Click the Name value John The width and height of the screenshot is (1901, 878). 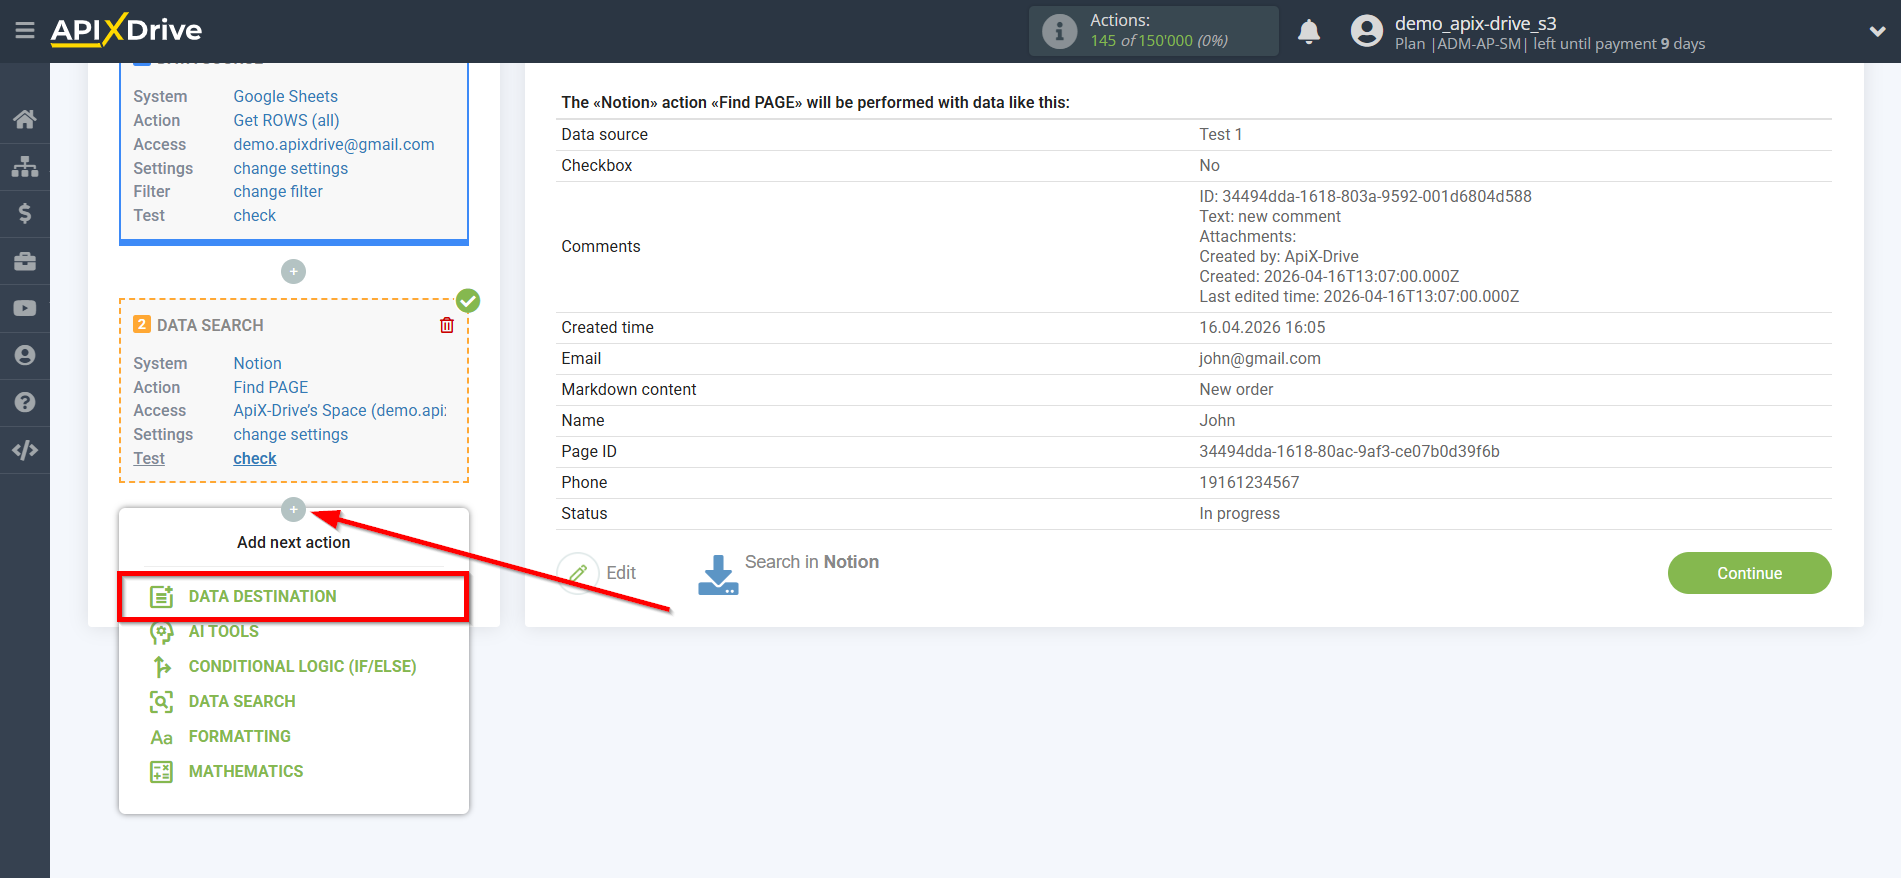click(1217, 420)
